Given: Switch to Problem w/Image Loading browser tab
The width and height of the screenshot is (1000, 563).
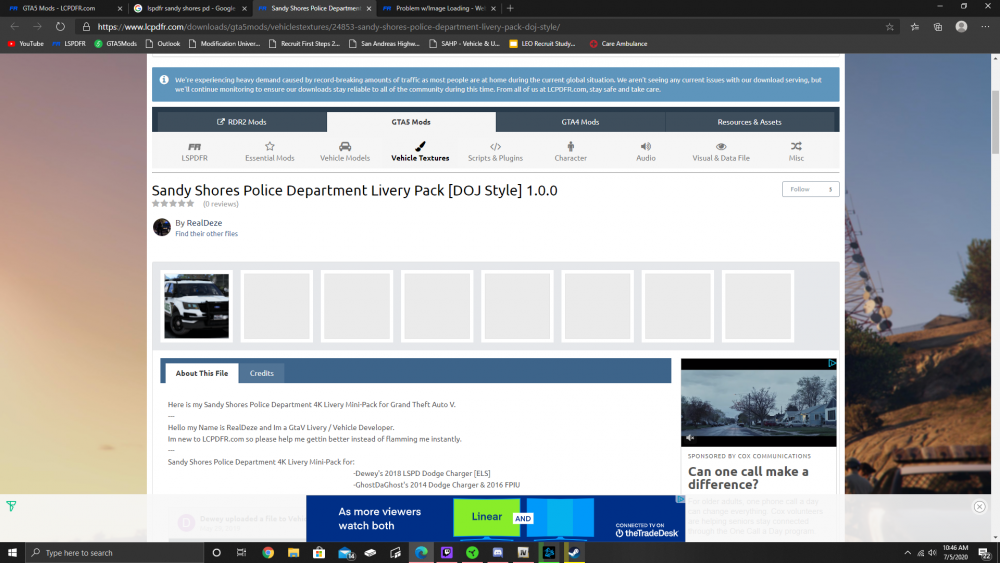Looking at the screenshot, I should (439, 8).
